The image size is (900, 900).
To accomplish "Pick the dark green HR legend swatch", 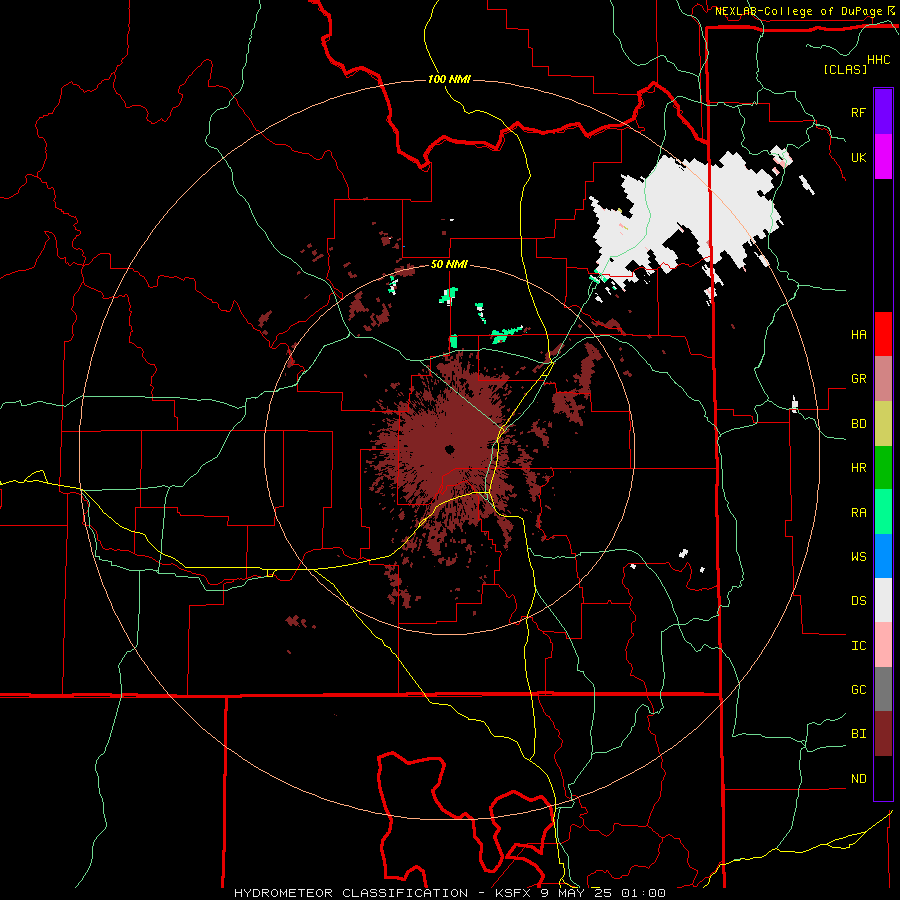I will (x=883, y=467).
